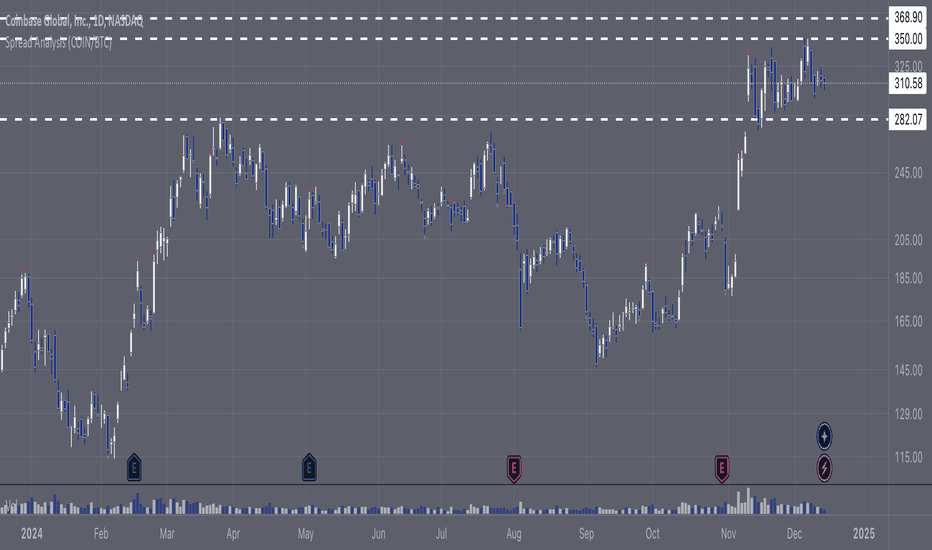Click the Aug label on time axis
Viewport: 932px width, 550px height.
[x=514, y=533]
